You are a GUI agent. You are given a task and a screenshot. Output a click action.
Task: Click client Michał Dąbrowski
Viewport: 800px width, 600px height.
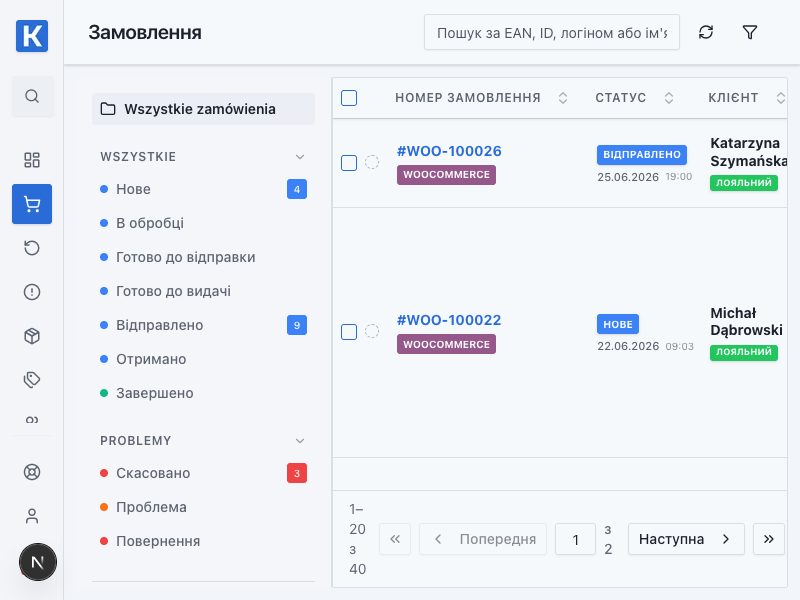(746, 321)
